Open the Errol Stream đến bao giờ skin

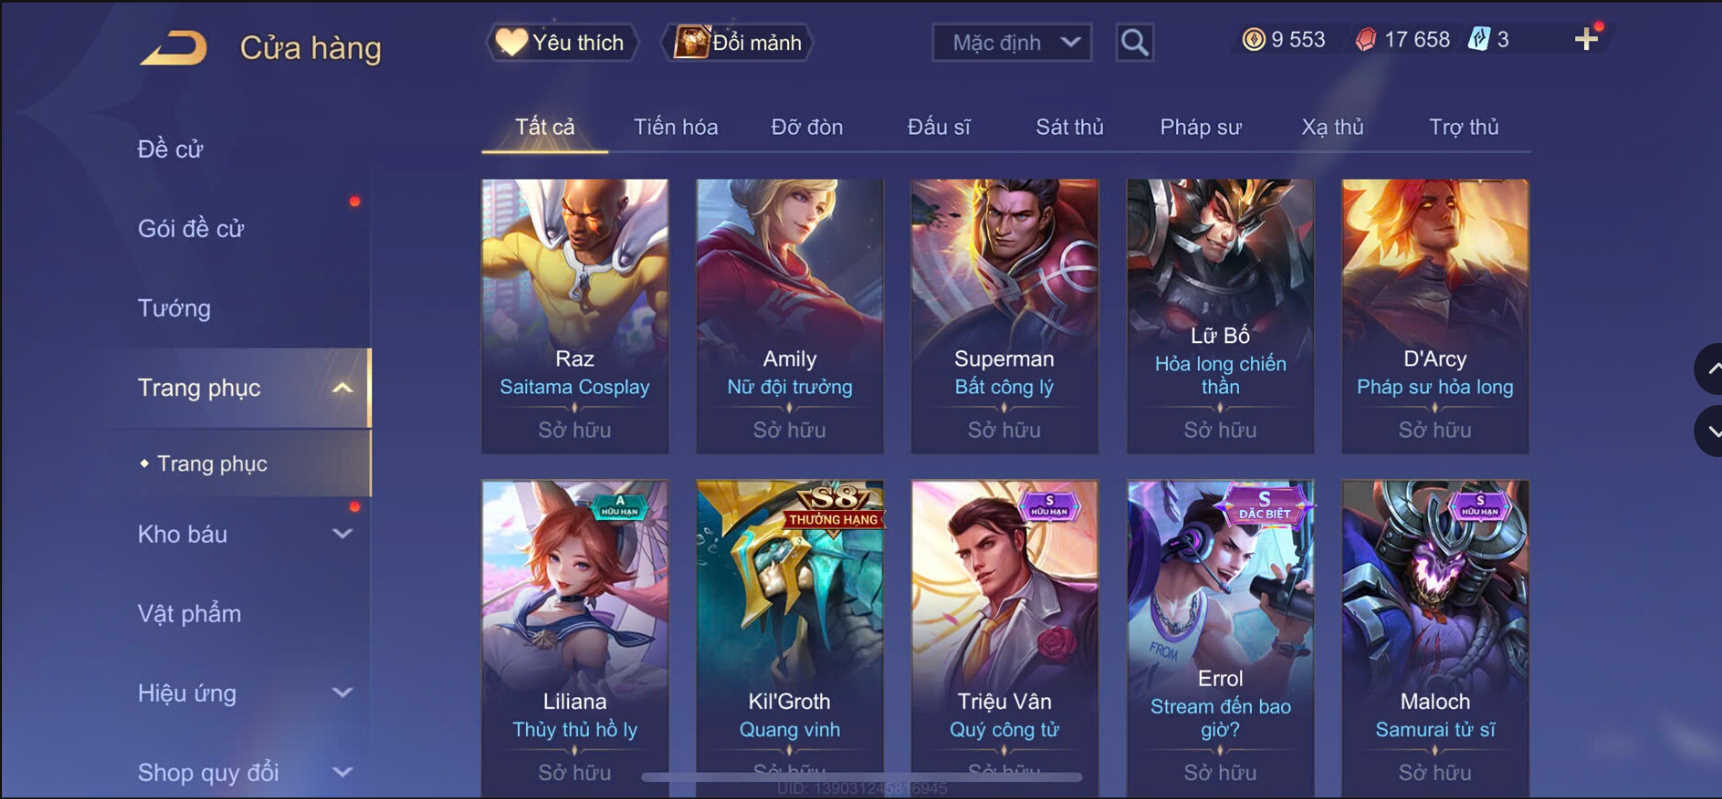[1220, 638]
